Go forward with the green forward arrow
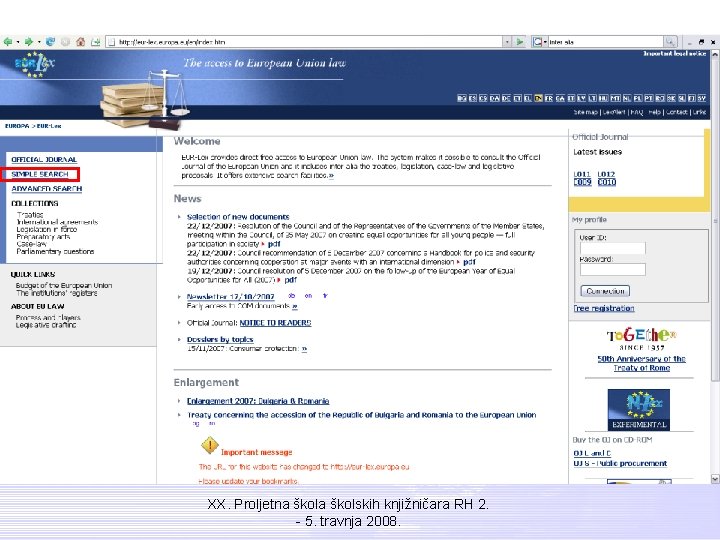The width and height of the screenshot is (720, 540). click(28, 42)
